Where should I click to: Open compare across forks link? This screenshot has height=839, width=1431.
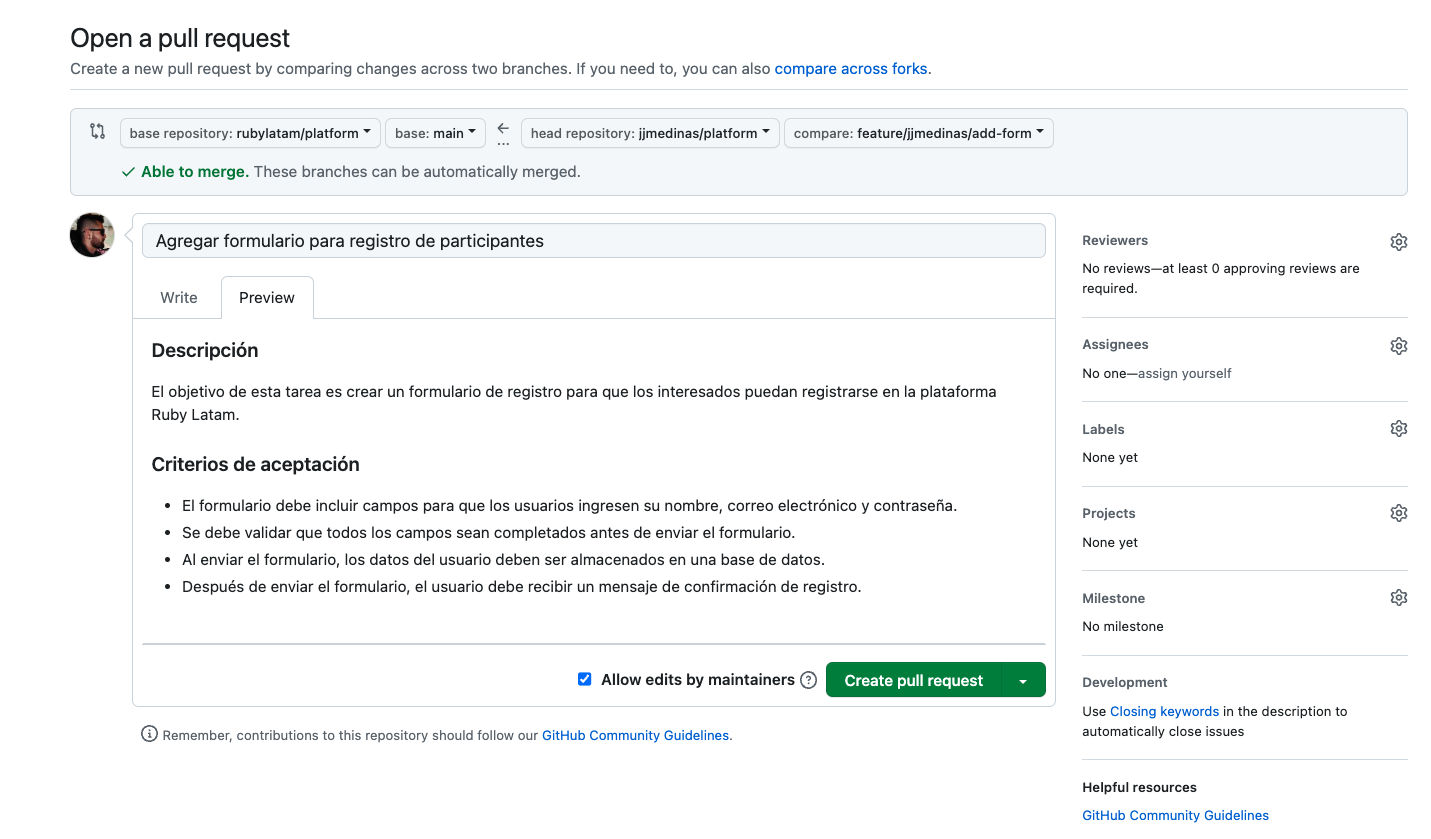point(850,68)
